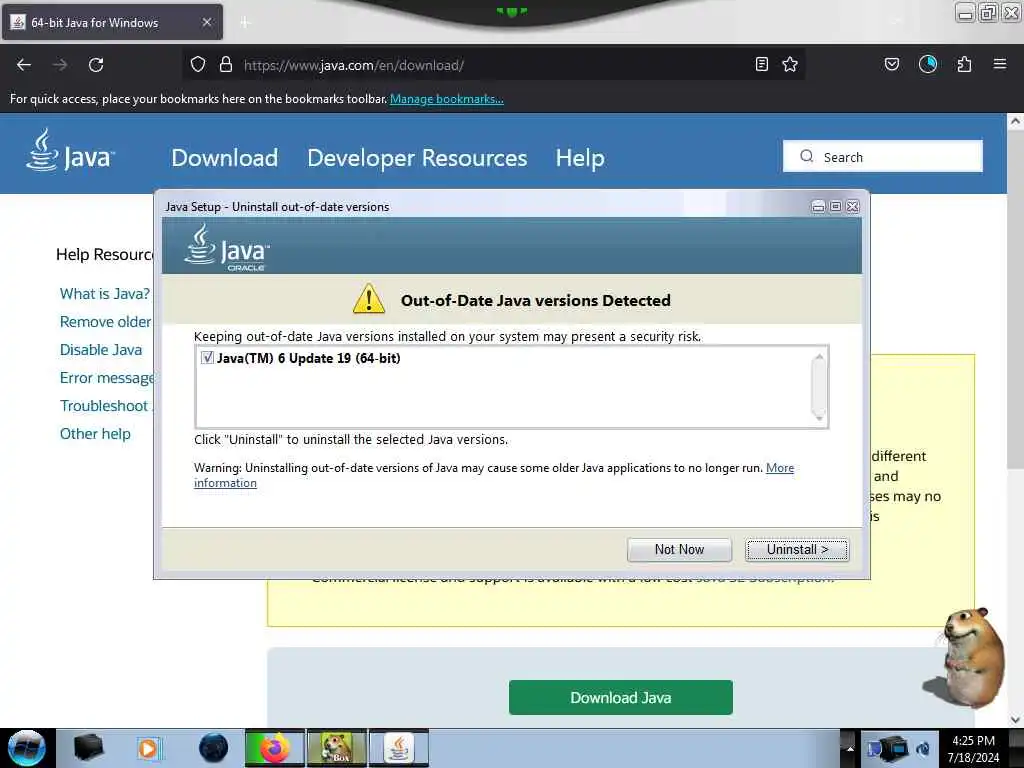Open a new tab with plus button
Viewport: 1024px width, 768px height.
click(x=245, y=23)
